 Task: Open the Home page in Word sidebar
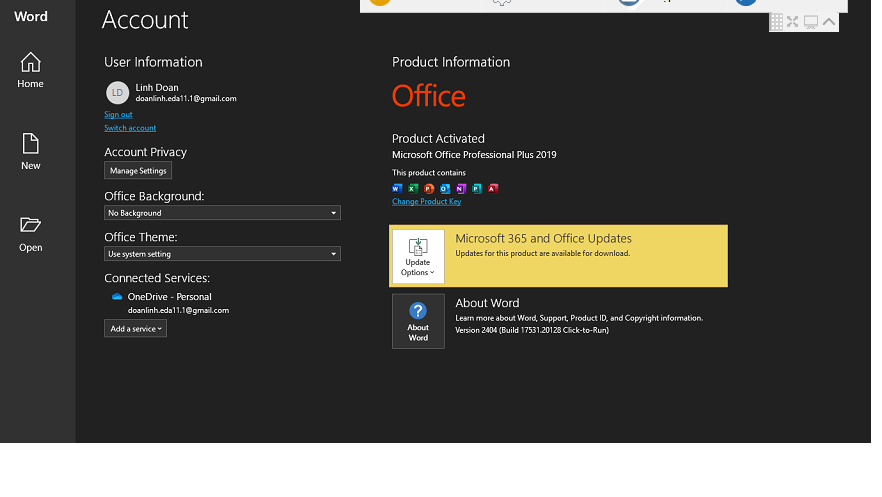[30, 70]
